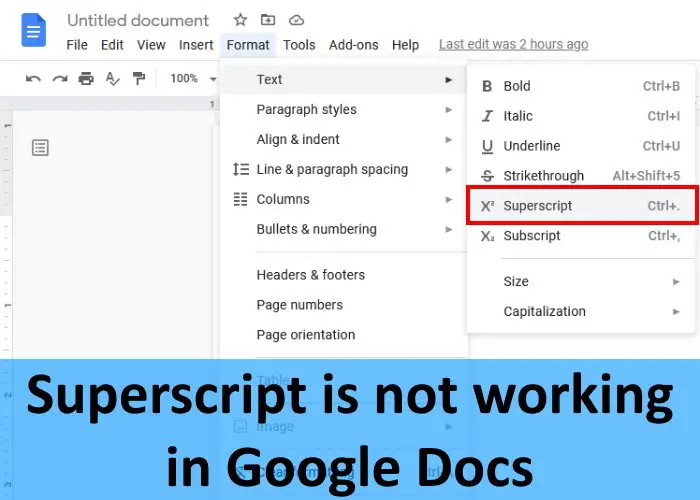Open the document outline icon
Screen dimensions: 700x500
tap(40, 147)
